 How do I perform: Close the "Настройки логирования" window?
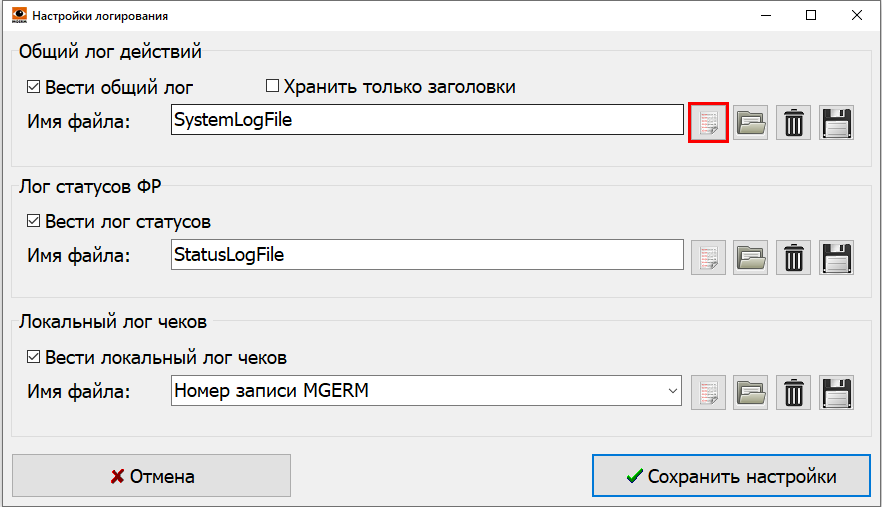[857, 16]
